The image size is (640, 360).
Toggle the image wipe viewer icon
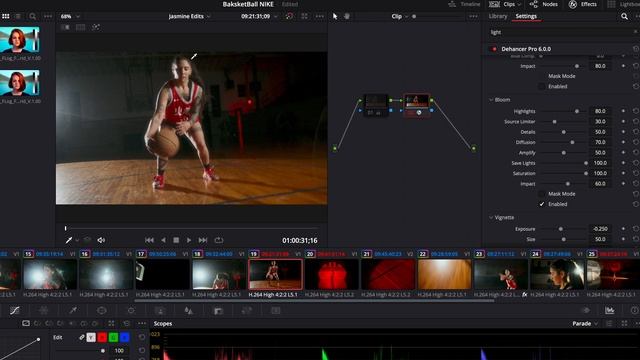tap(65, 27)
